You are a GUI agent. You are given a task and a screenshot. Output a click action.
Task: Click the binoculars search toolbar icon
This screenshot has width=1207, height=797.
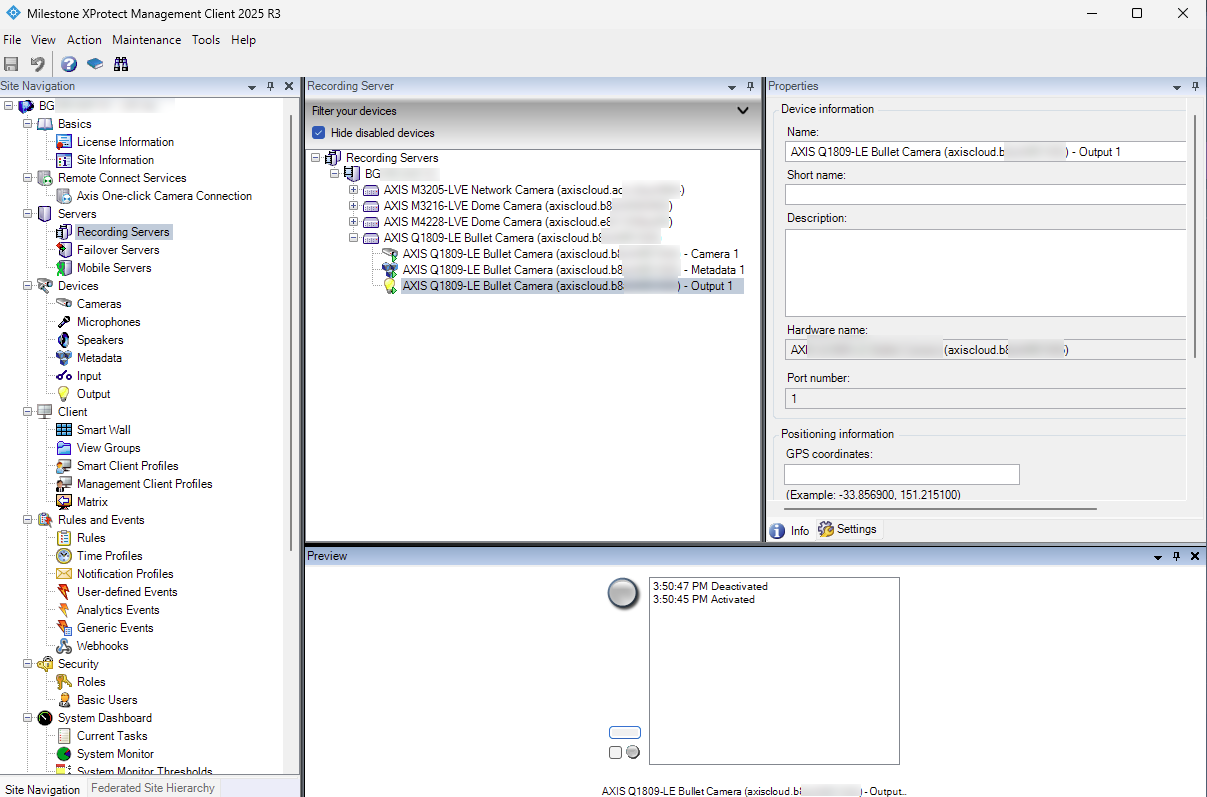point(121,64)
